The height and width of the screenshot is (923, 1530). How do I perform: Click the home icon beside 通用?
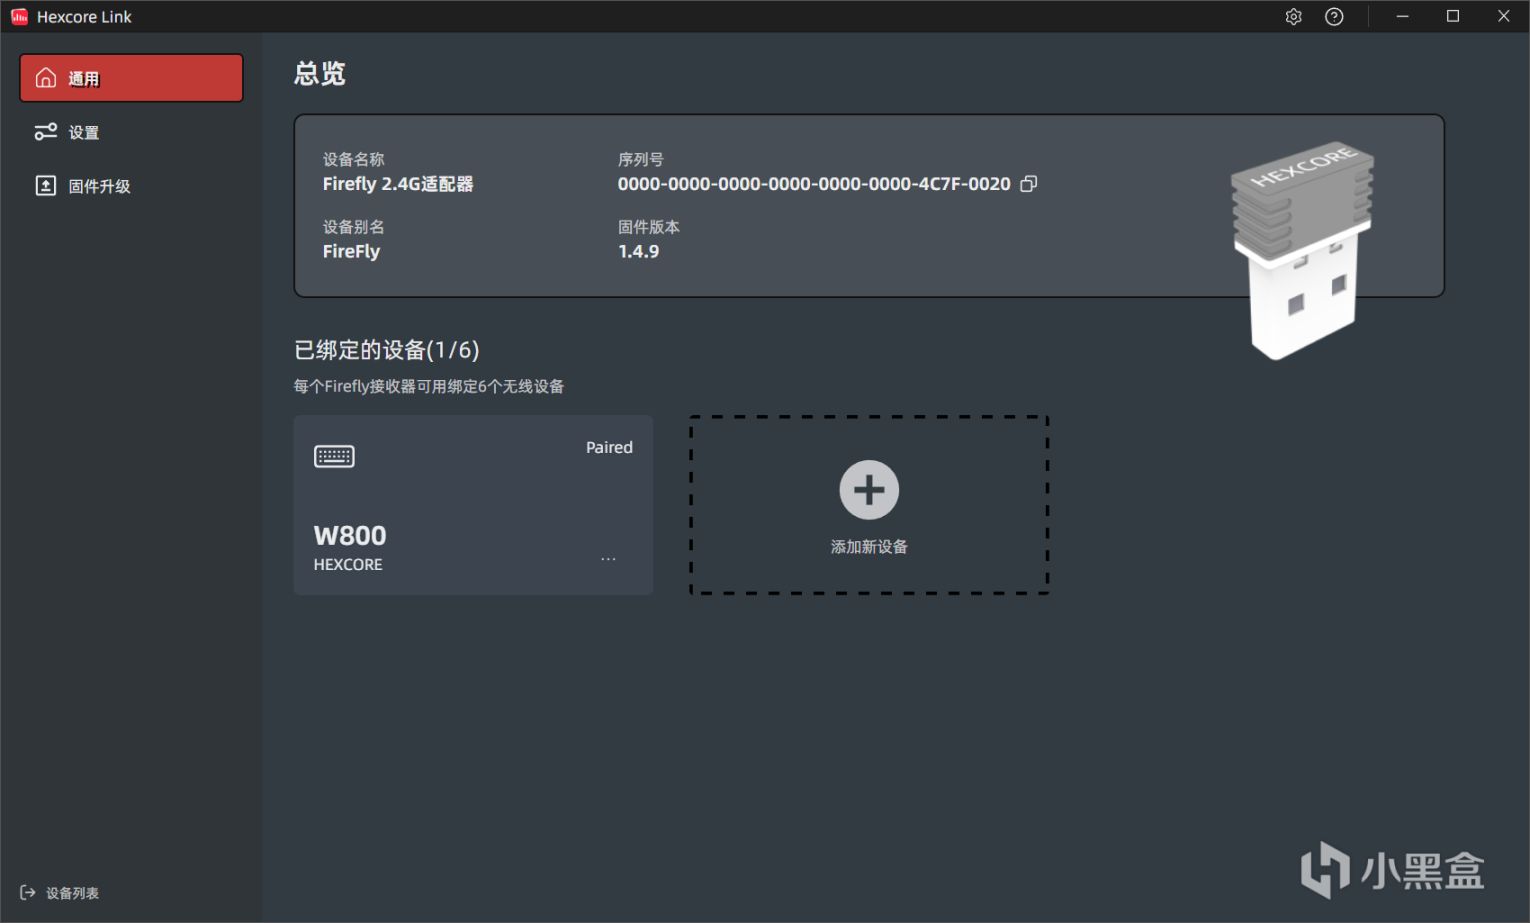tap(46, 78)
